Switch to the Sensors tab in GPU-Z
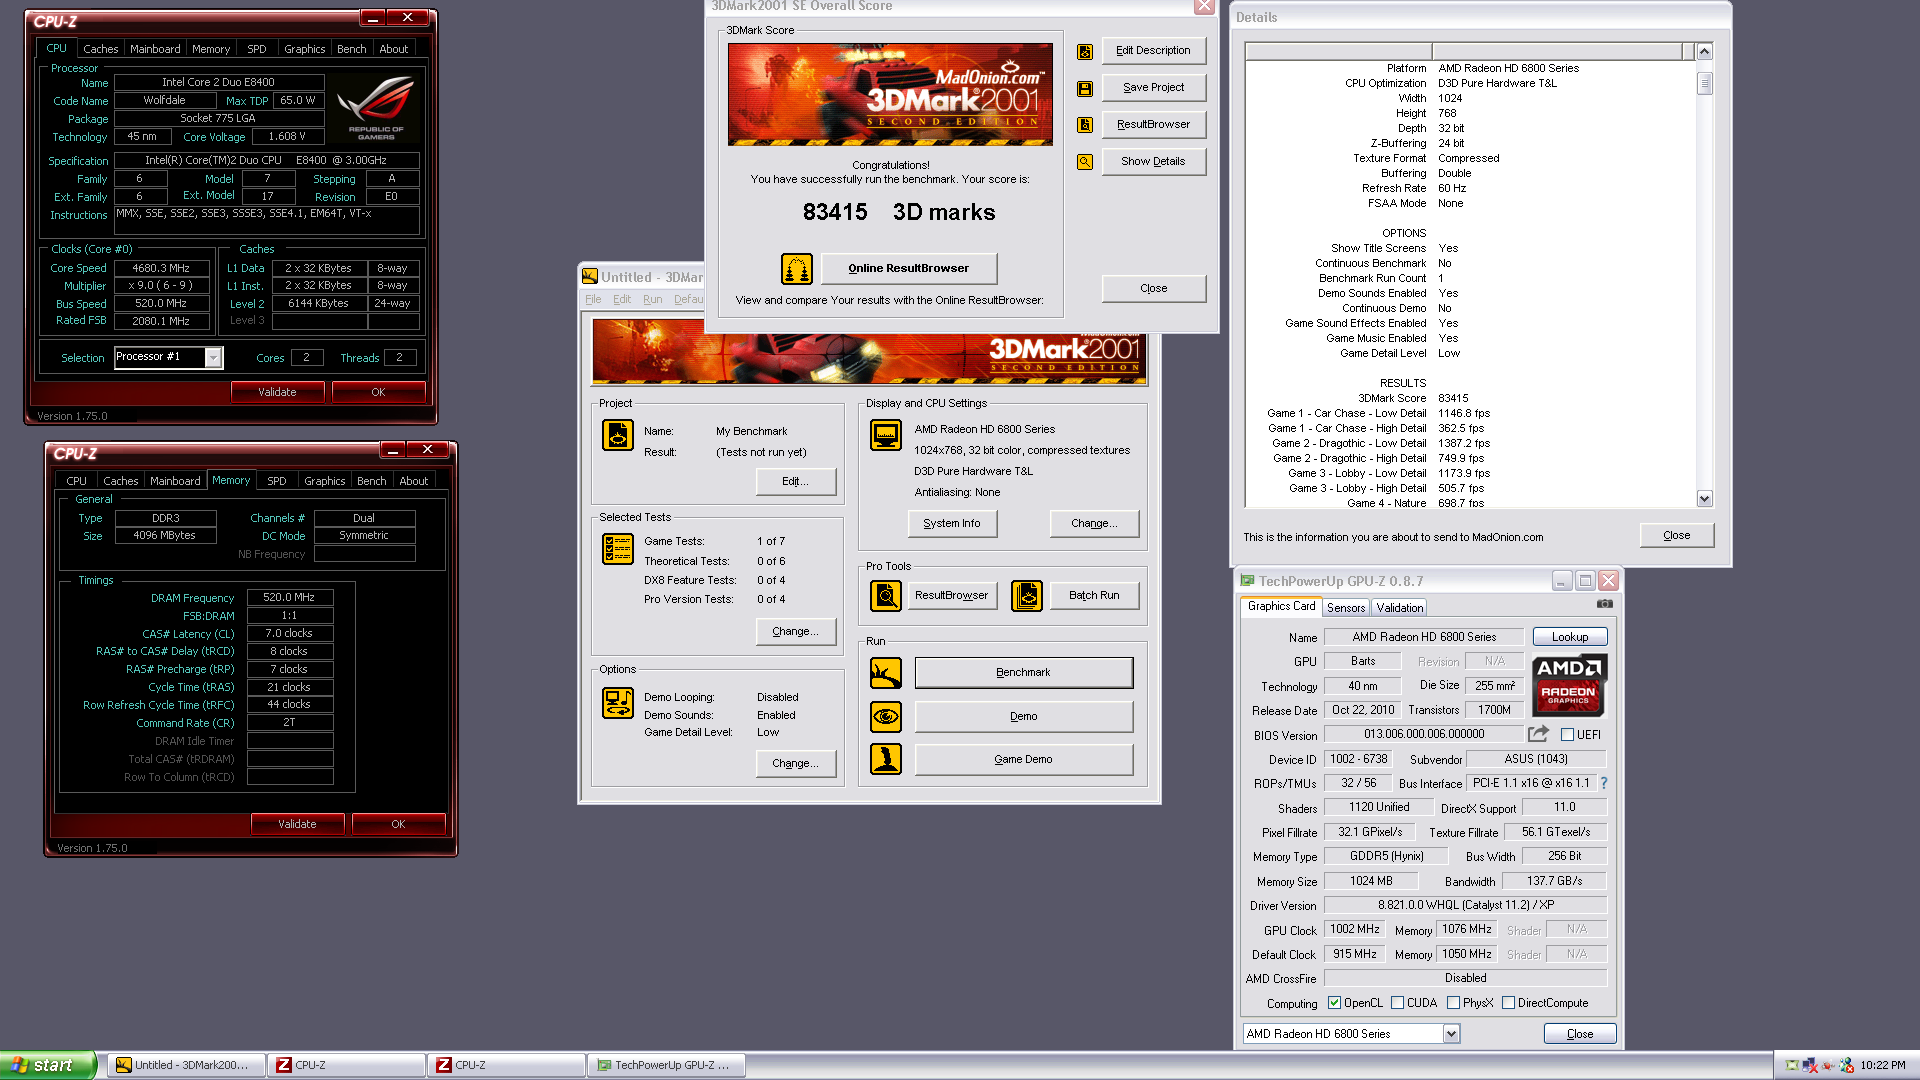 [x=1346, y=608]
